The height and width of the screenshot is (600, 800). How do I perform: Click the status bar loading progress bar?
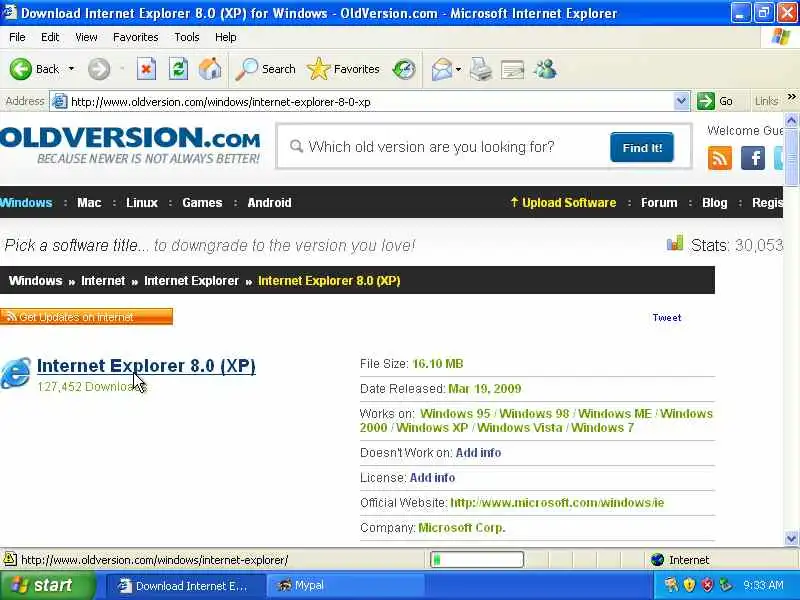coord(477,560)
